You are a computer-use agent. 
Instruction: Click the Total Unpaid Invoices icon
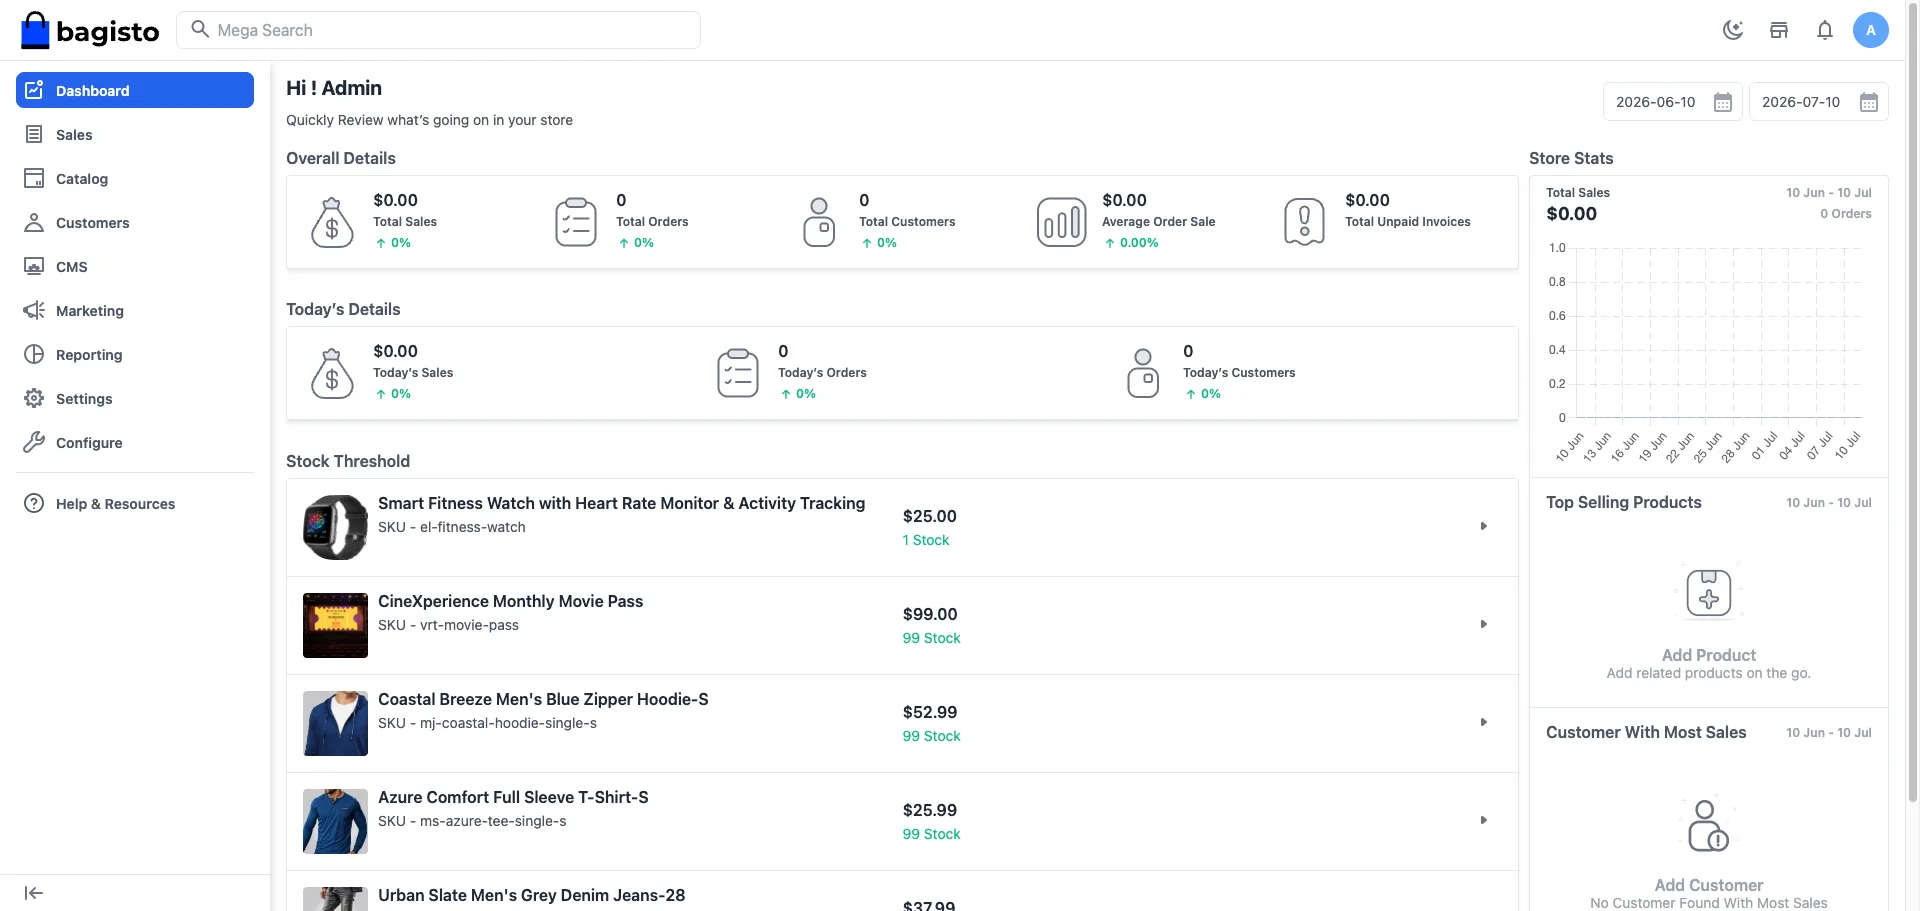1304,222
